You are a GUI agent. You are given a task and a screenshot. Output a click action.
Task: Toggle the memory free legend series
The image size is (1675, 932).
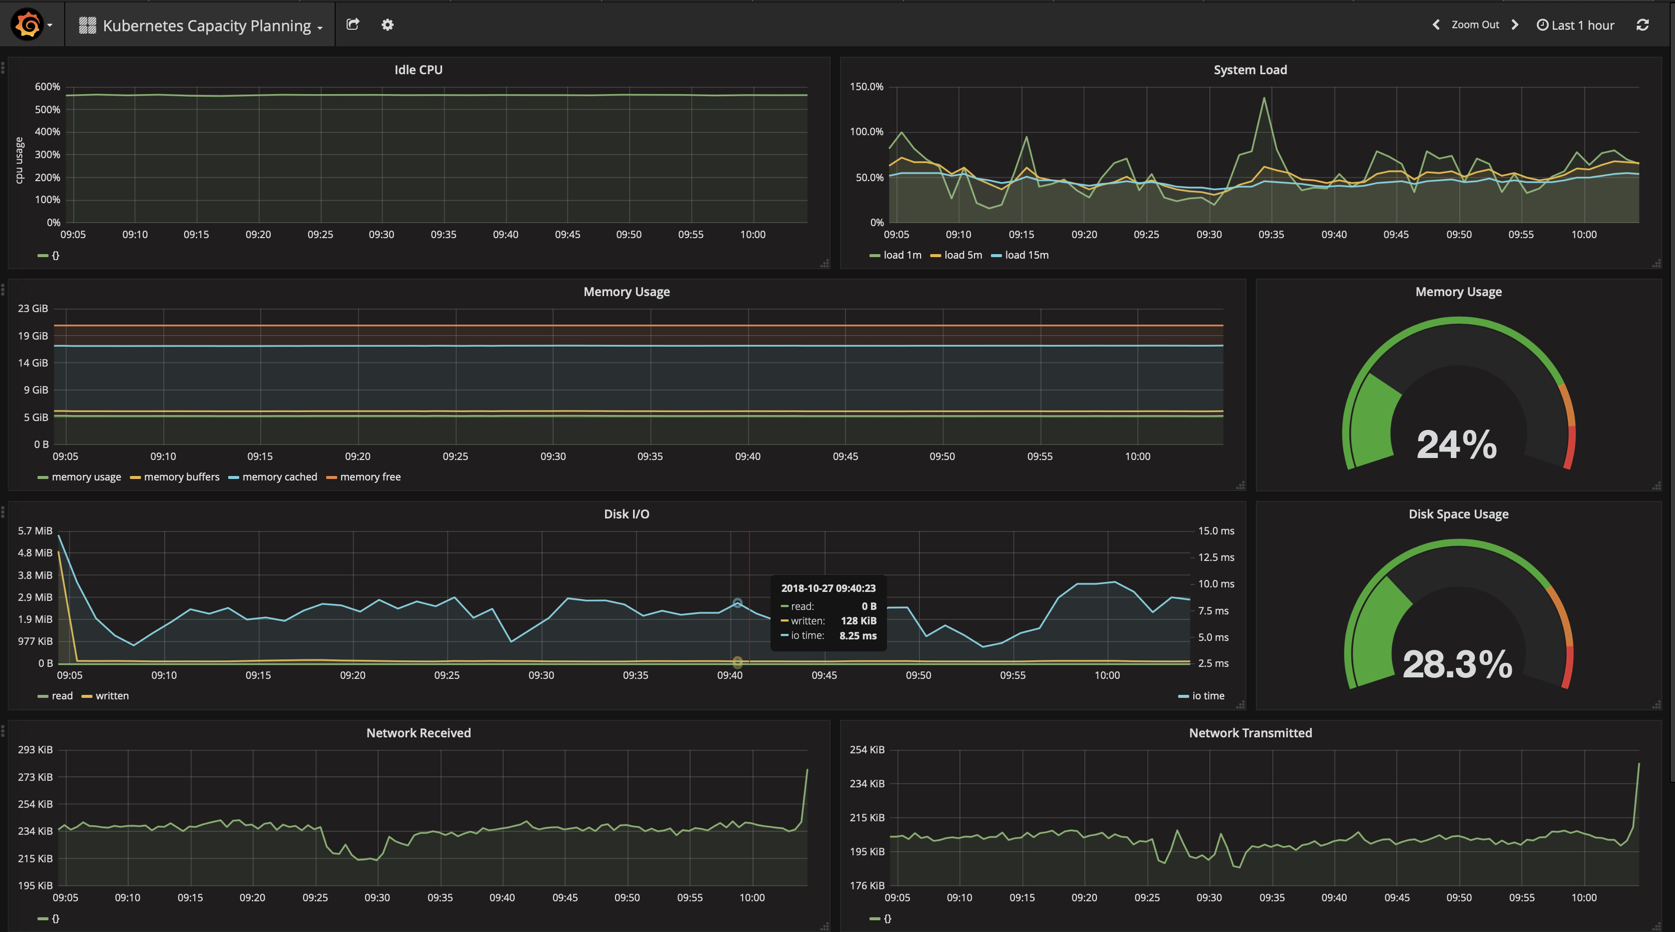[370, 477]
